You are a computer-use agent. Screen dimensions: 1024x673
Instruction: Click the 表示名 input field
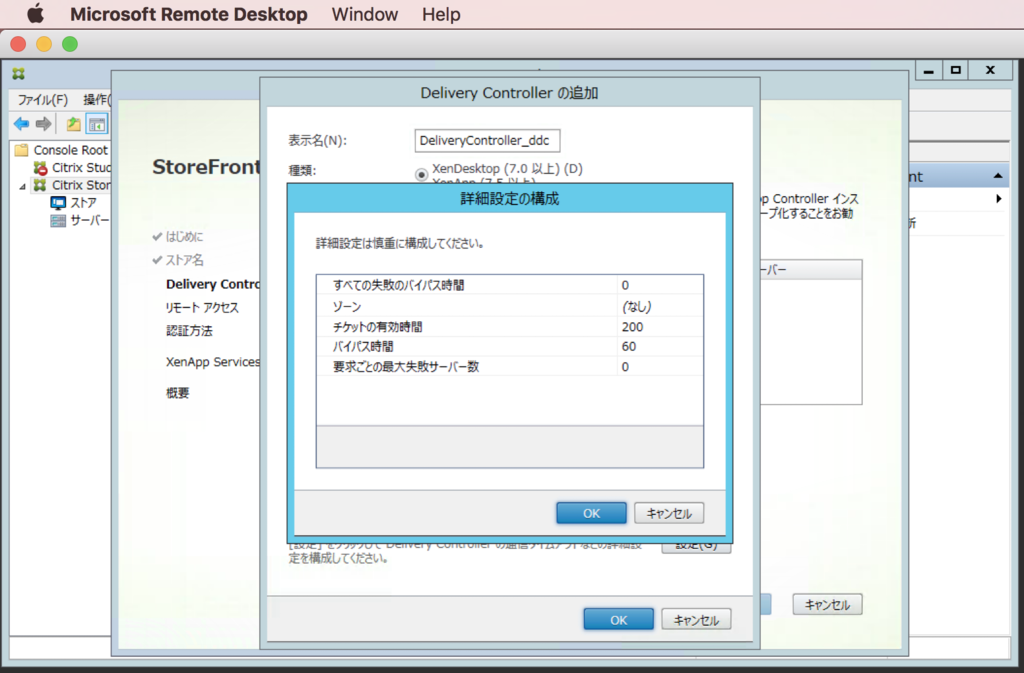pos(487,140)
